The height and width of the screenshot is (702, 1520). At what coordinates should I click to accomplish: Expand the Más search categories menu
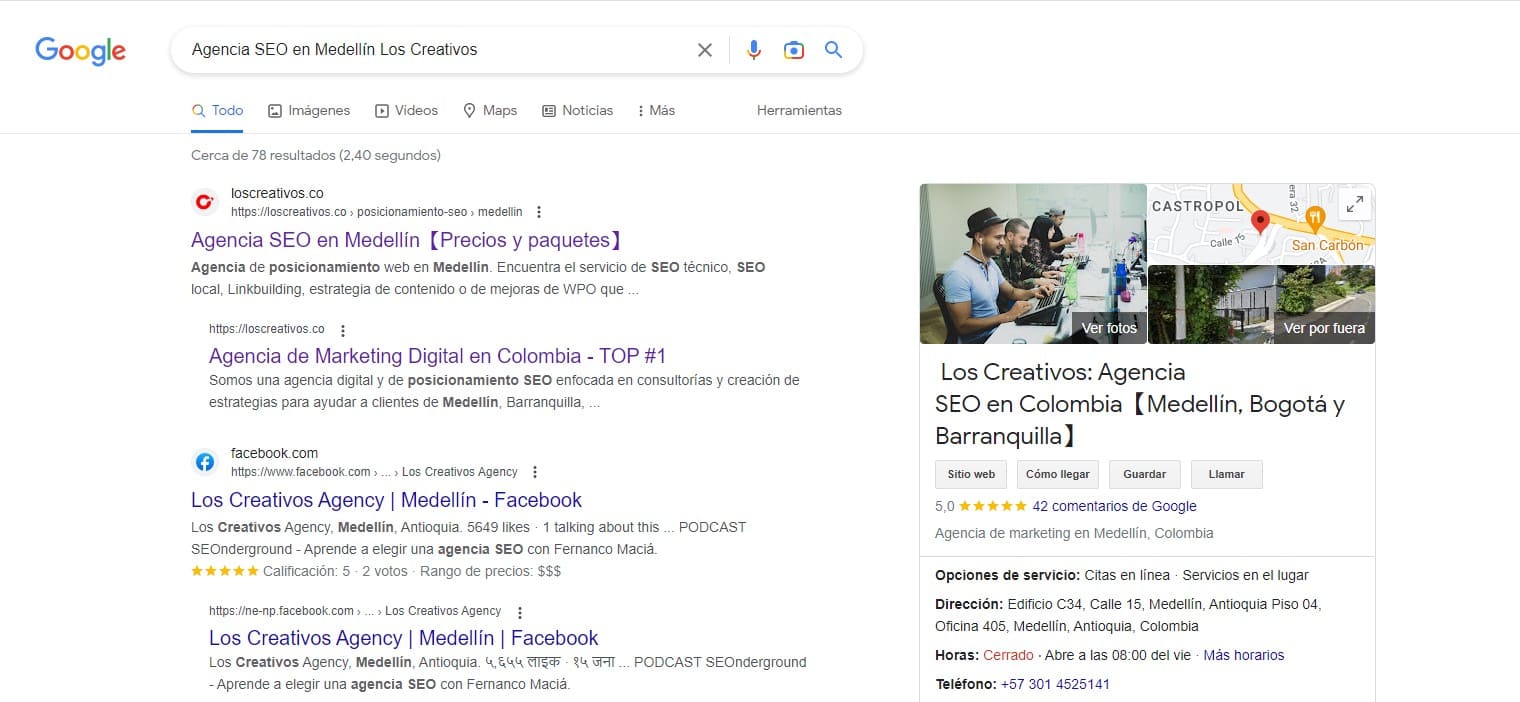click(655, 110)
